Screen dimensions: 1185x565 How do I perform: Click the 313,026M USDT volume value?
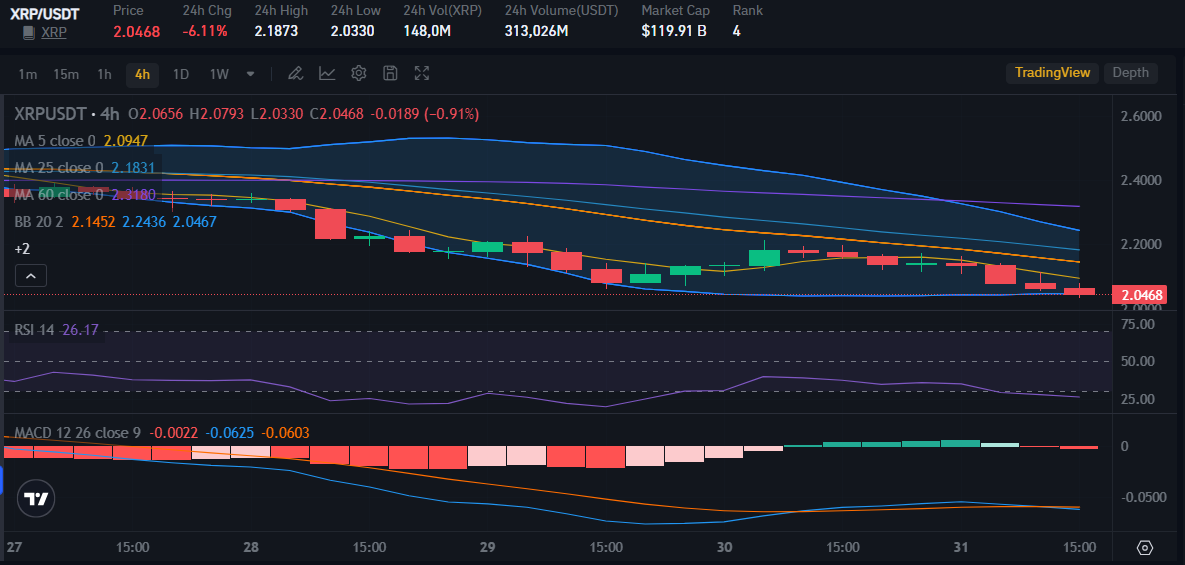click(537, 32)
